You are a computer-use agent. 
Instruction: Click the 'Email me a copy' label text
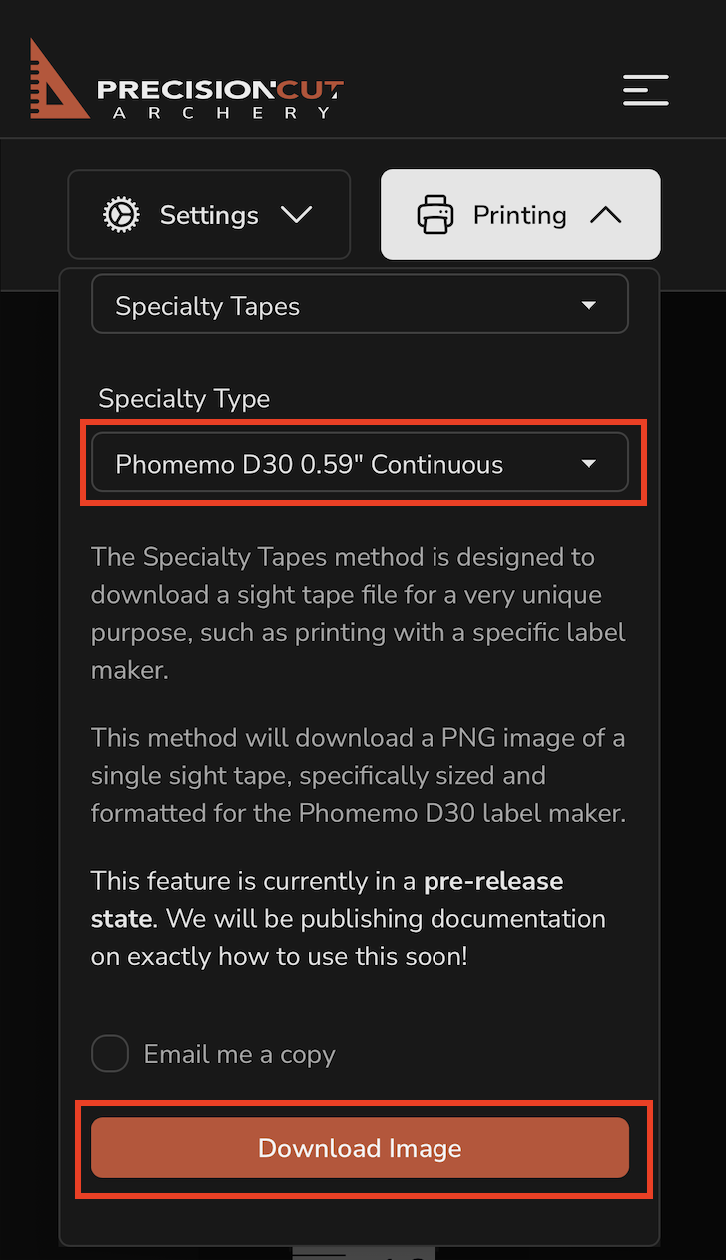click(x=240, y=1054)
